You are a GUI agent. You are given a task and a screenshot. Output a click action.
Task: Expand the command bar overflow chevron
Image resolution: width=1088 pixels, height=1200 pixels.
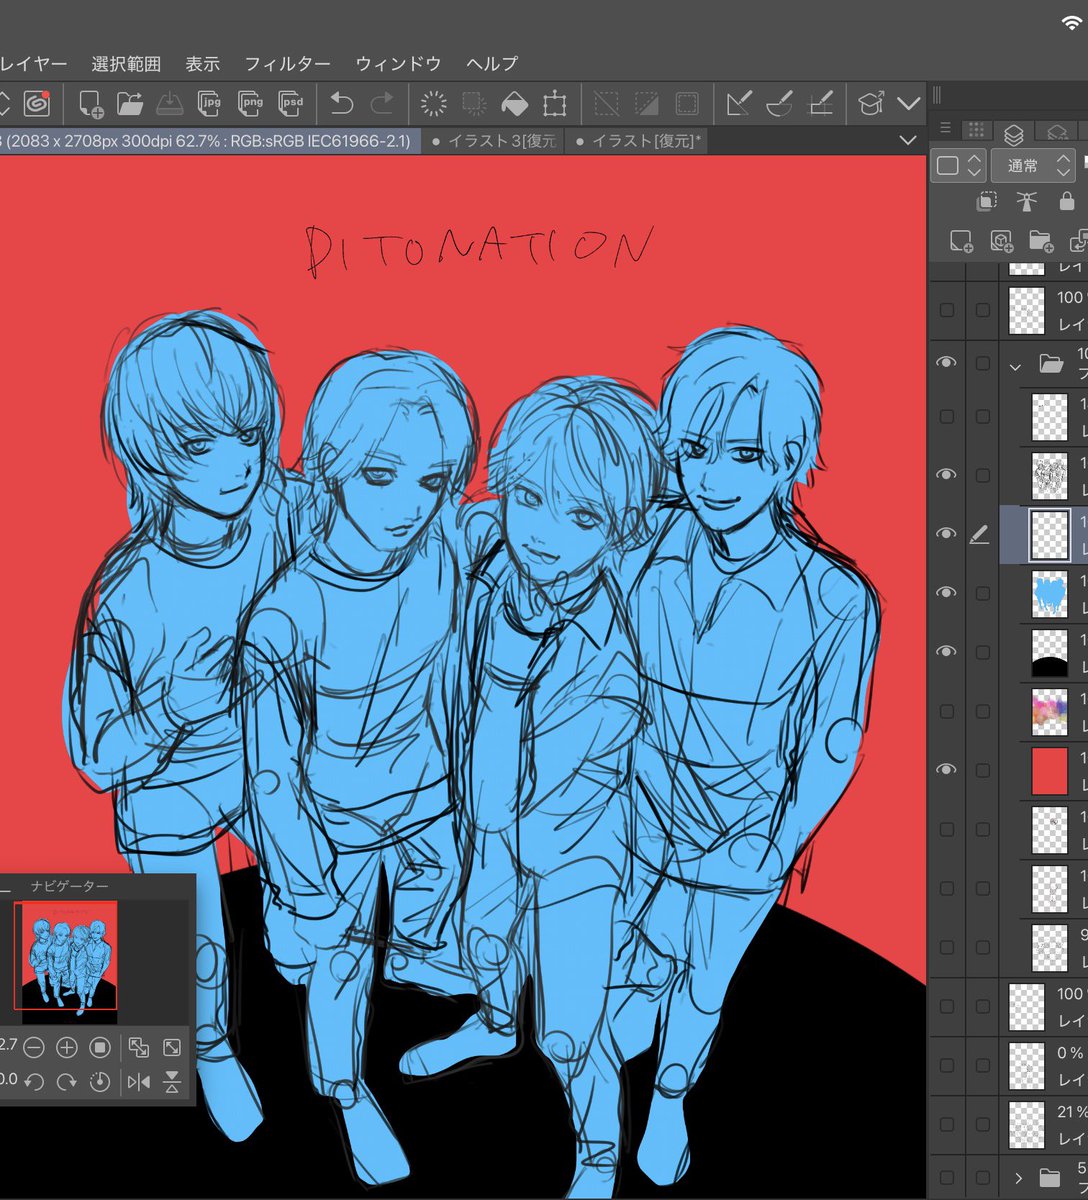(x=908, y=103)
